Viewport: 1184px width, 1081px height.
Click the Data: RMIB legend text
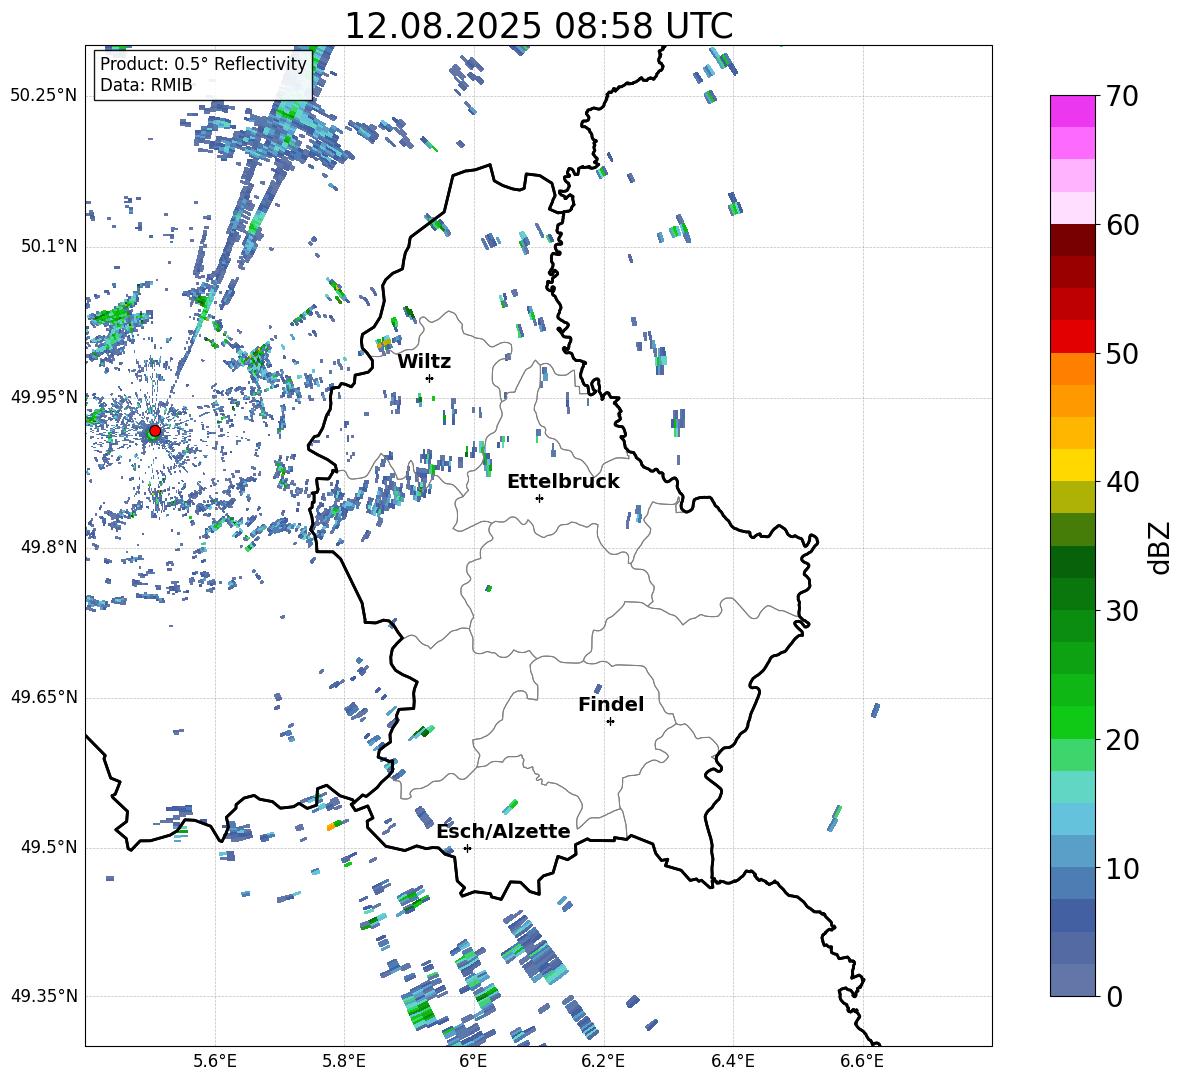pyautogui.click(x=146, y=85)
